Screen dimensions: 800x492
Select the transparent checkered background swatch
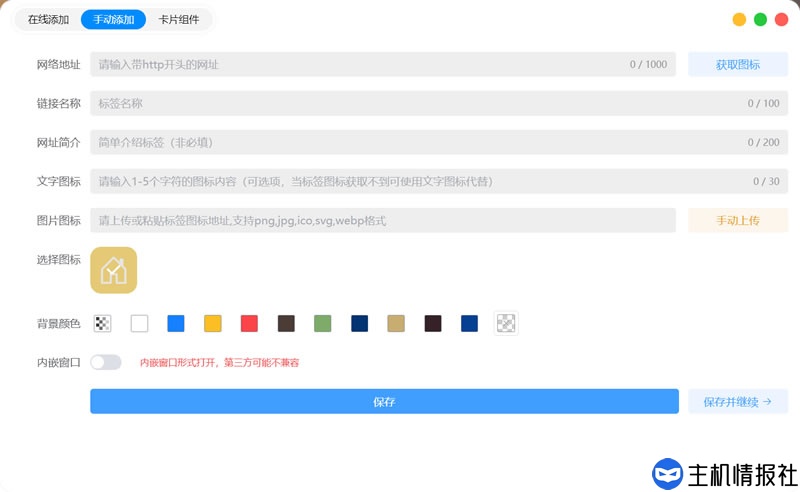tap(102, 323)
